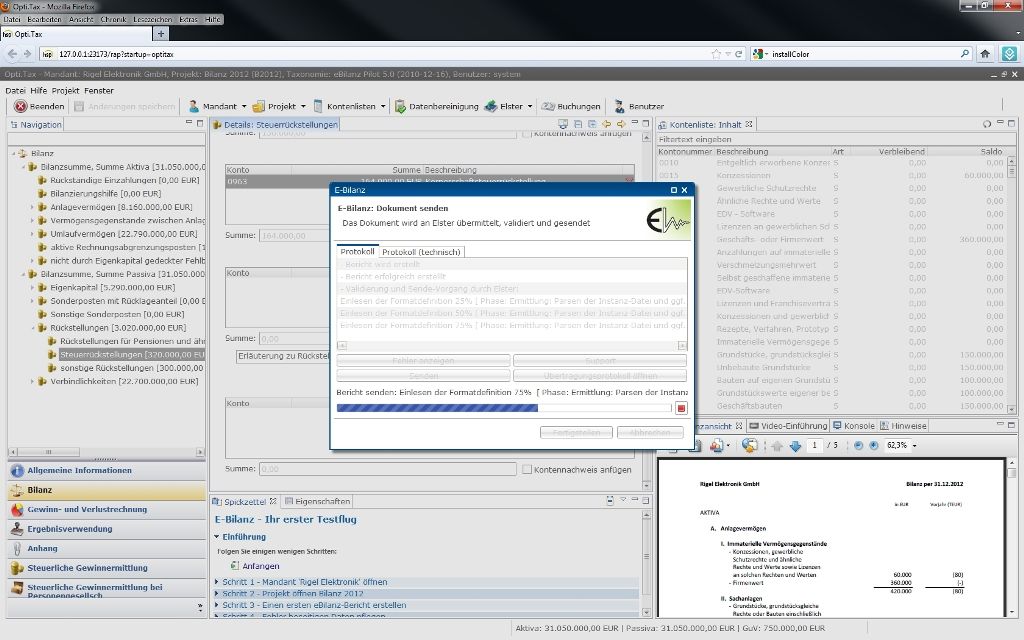Open the Mandant dropdown arrow
This screenshot has width=1024, height=640.
pyautogui.click(x=244, y=106)
